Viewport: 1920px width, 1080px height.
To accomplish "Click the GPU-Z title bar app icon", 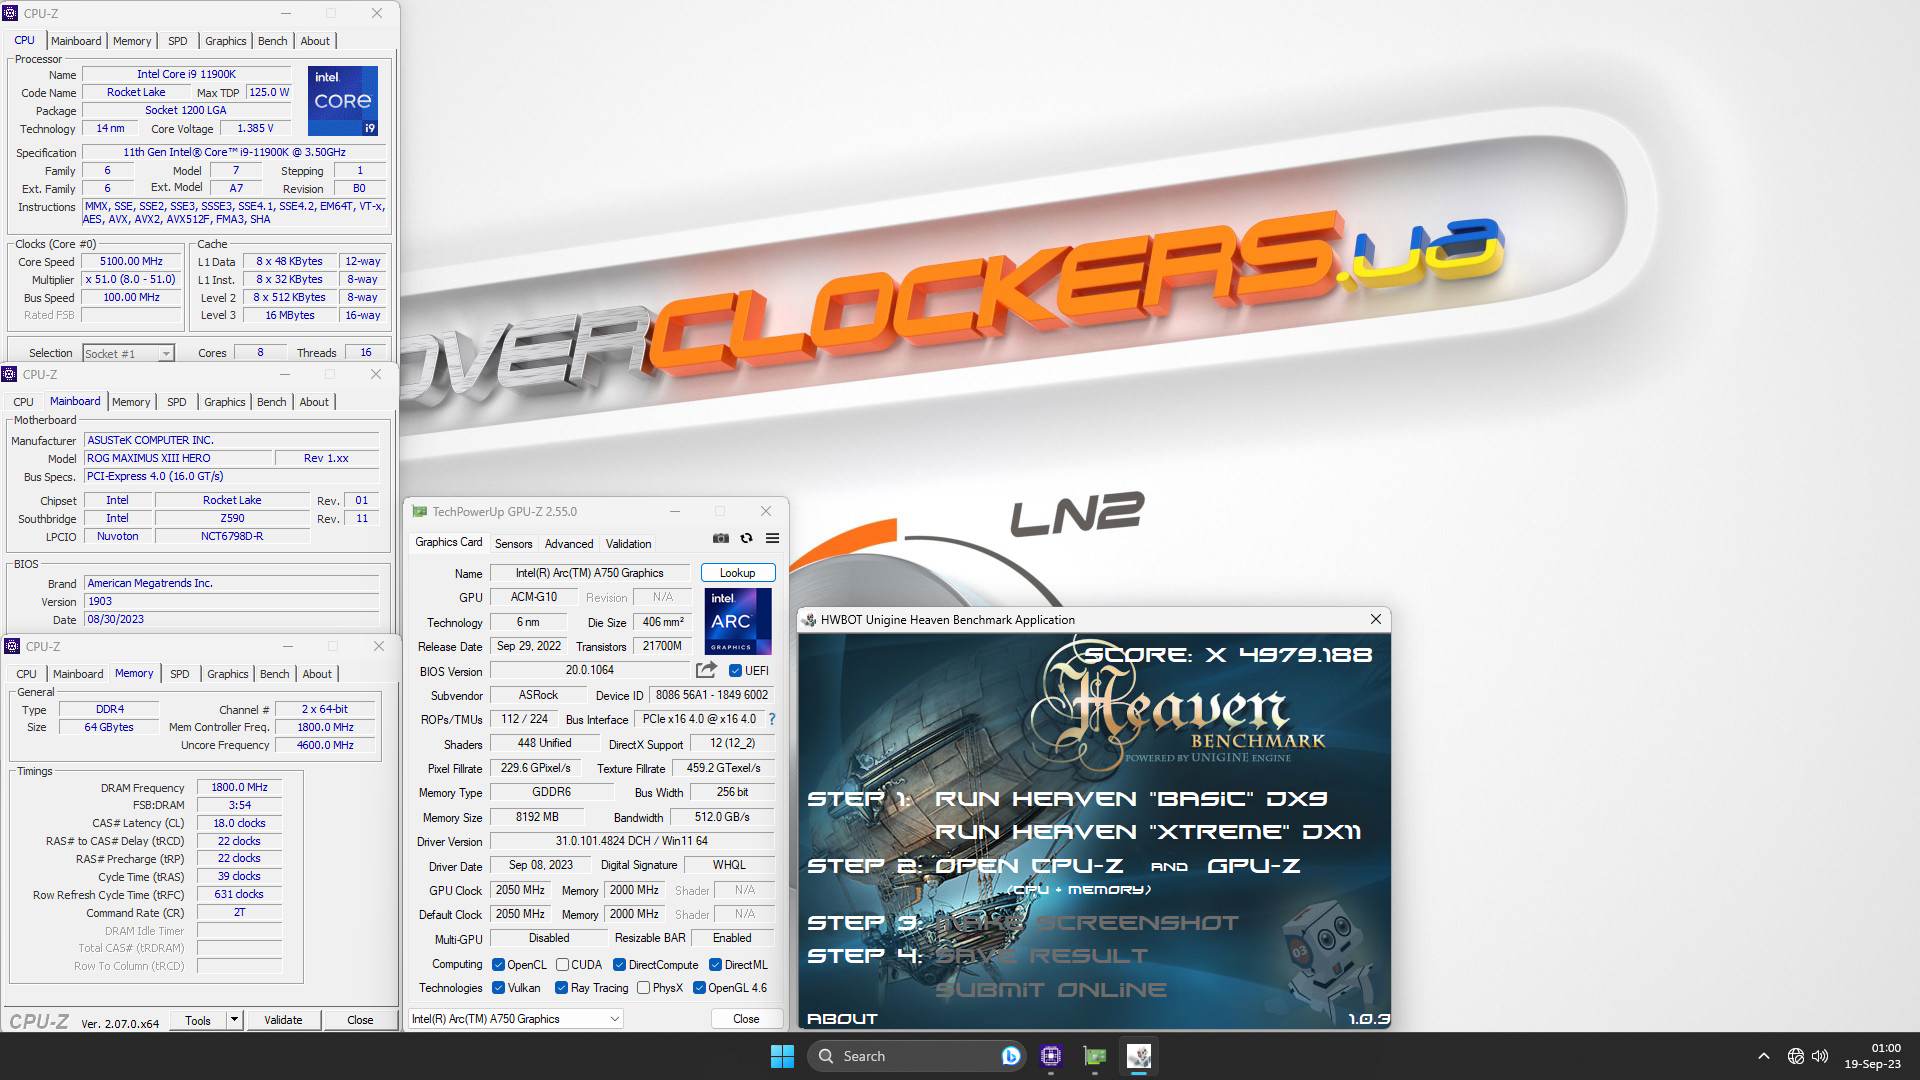I will pyautogui.click(x=419, y=511).
